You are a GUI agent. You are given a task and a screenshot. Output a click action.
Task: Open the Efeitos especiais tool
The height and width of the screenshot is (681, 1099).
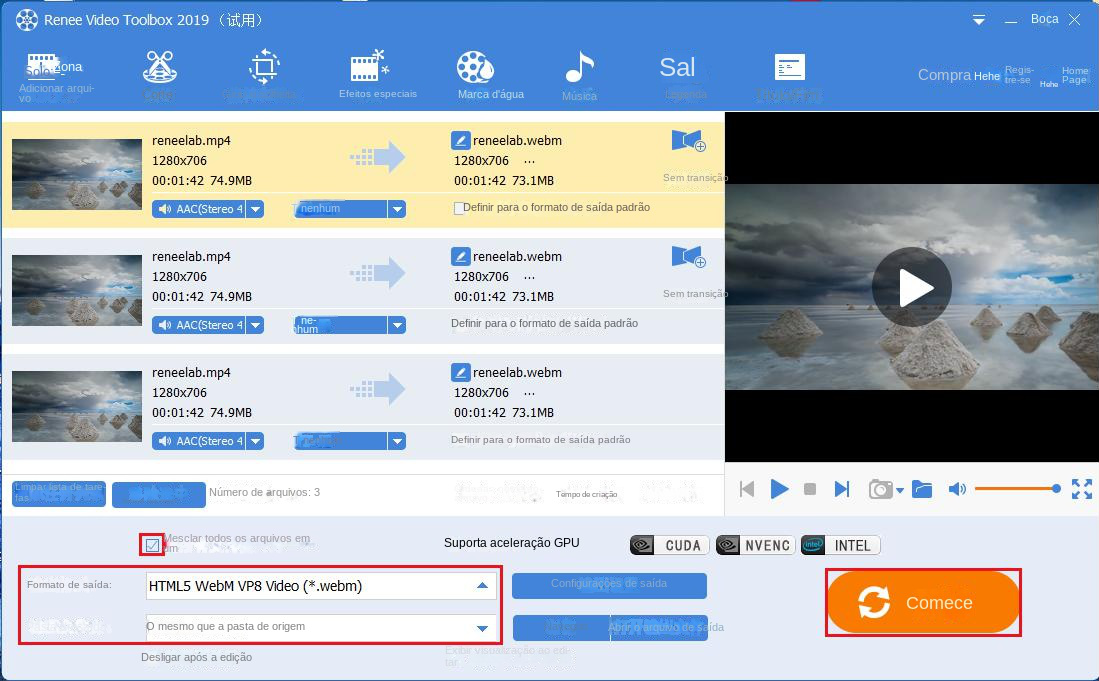[x=370, y=68]
